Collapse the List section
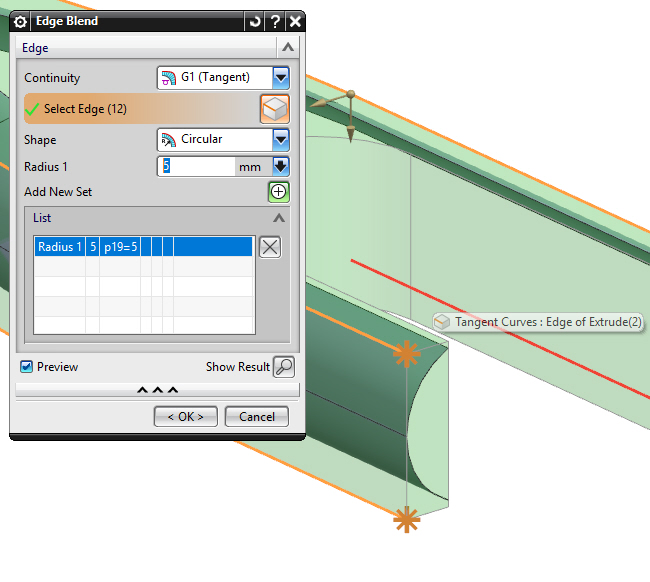This screenshot has width=650, height=582. [x=279, y=218]
